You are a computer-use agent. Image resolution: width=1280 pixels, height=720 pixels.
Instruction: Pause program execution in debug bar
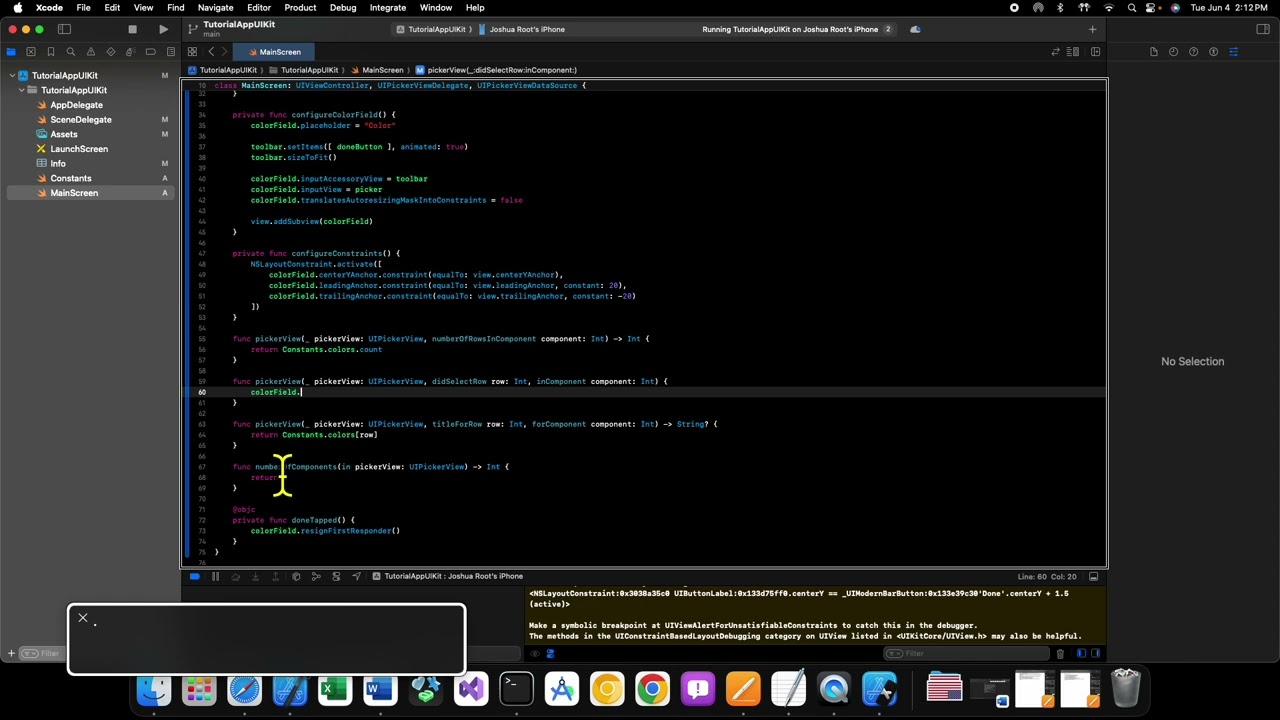tap(215, 576)
